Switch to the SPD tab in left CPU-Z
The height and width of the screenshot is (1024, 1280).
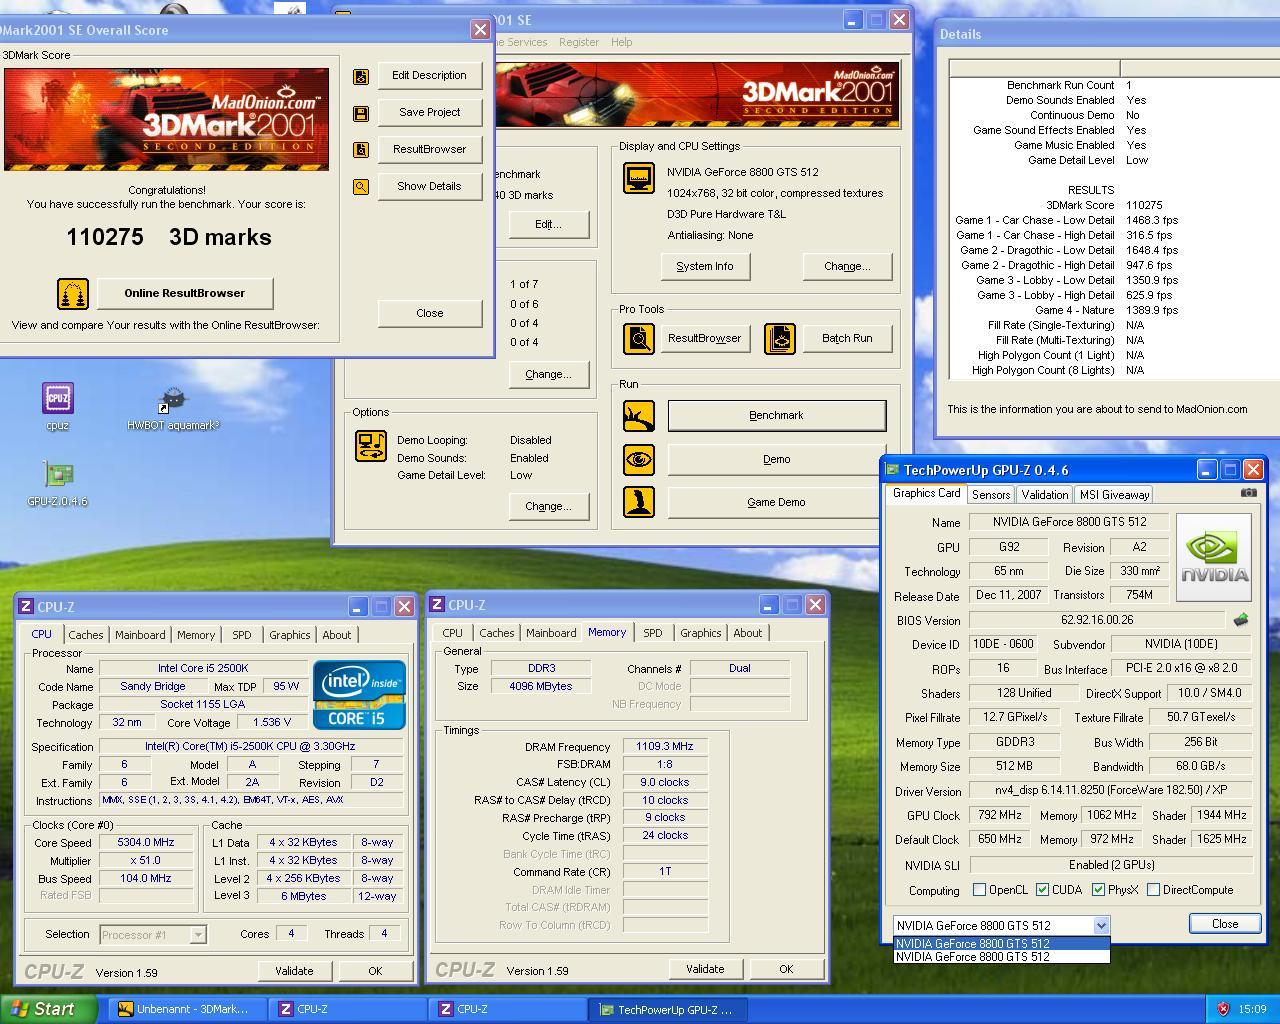pyautogui.click(x=242, y=635)
